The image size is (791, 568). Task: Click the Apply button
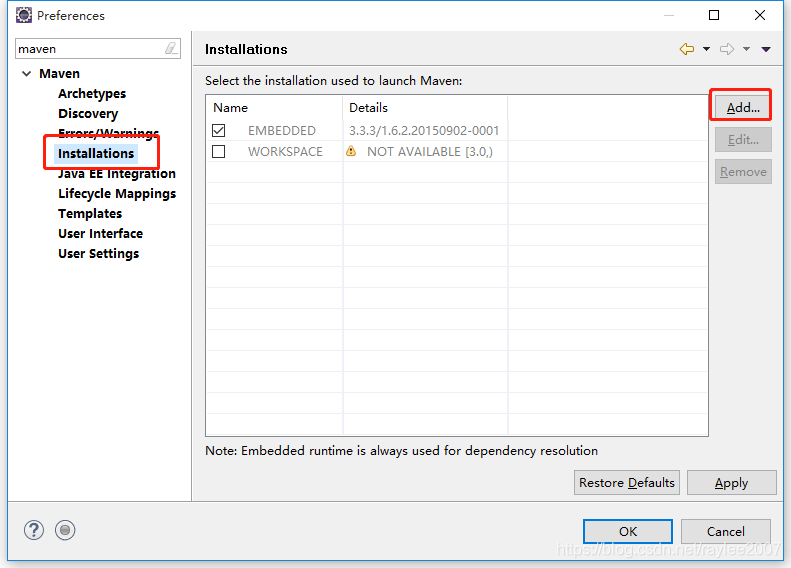731,483
